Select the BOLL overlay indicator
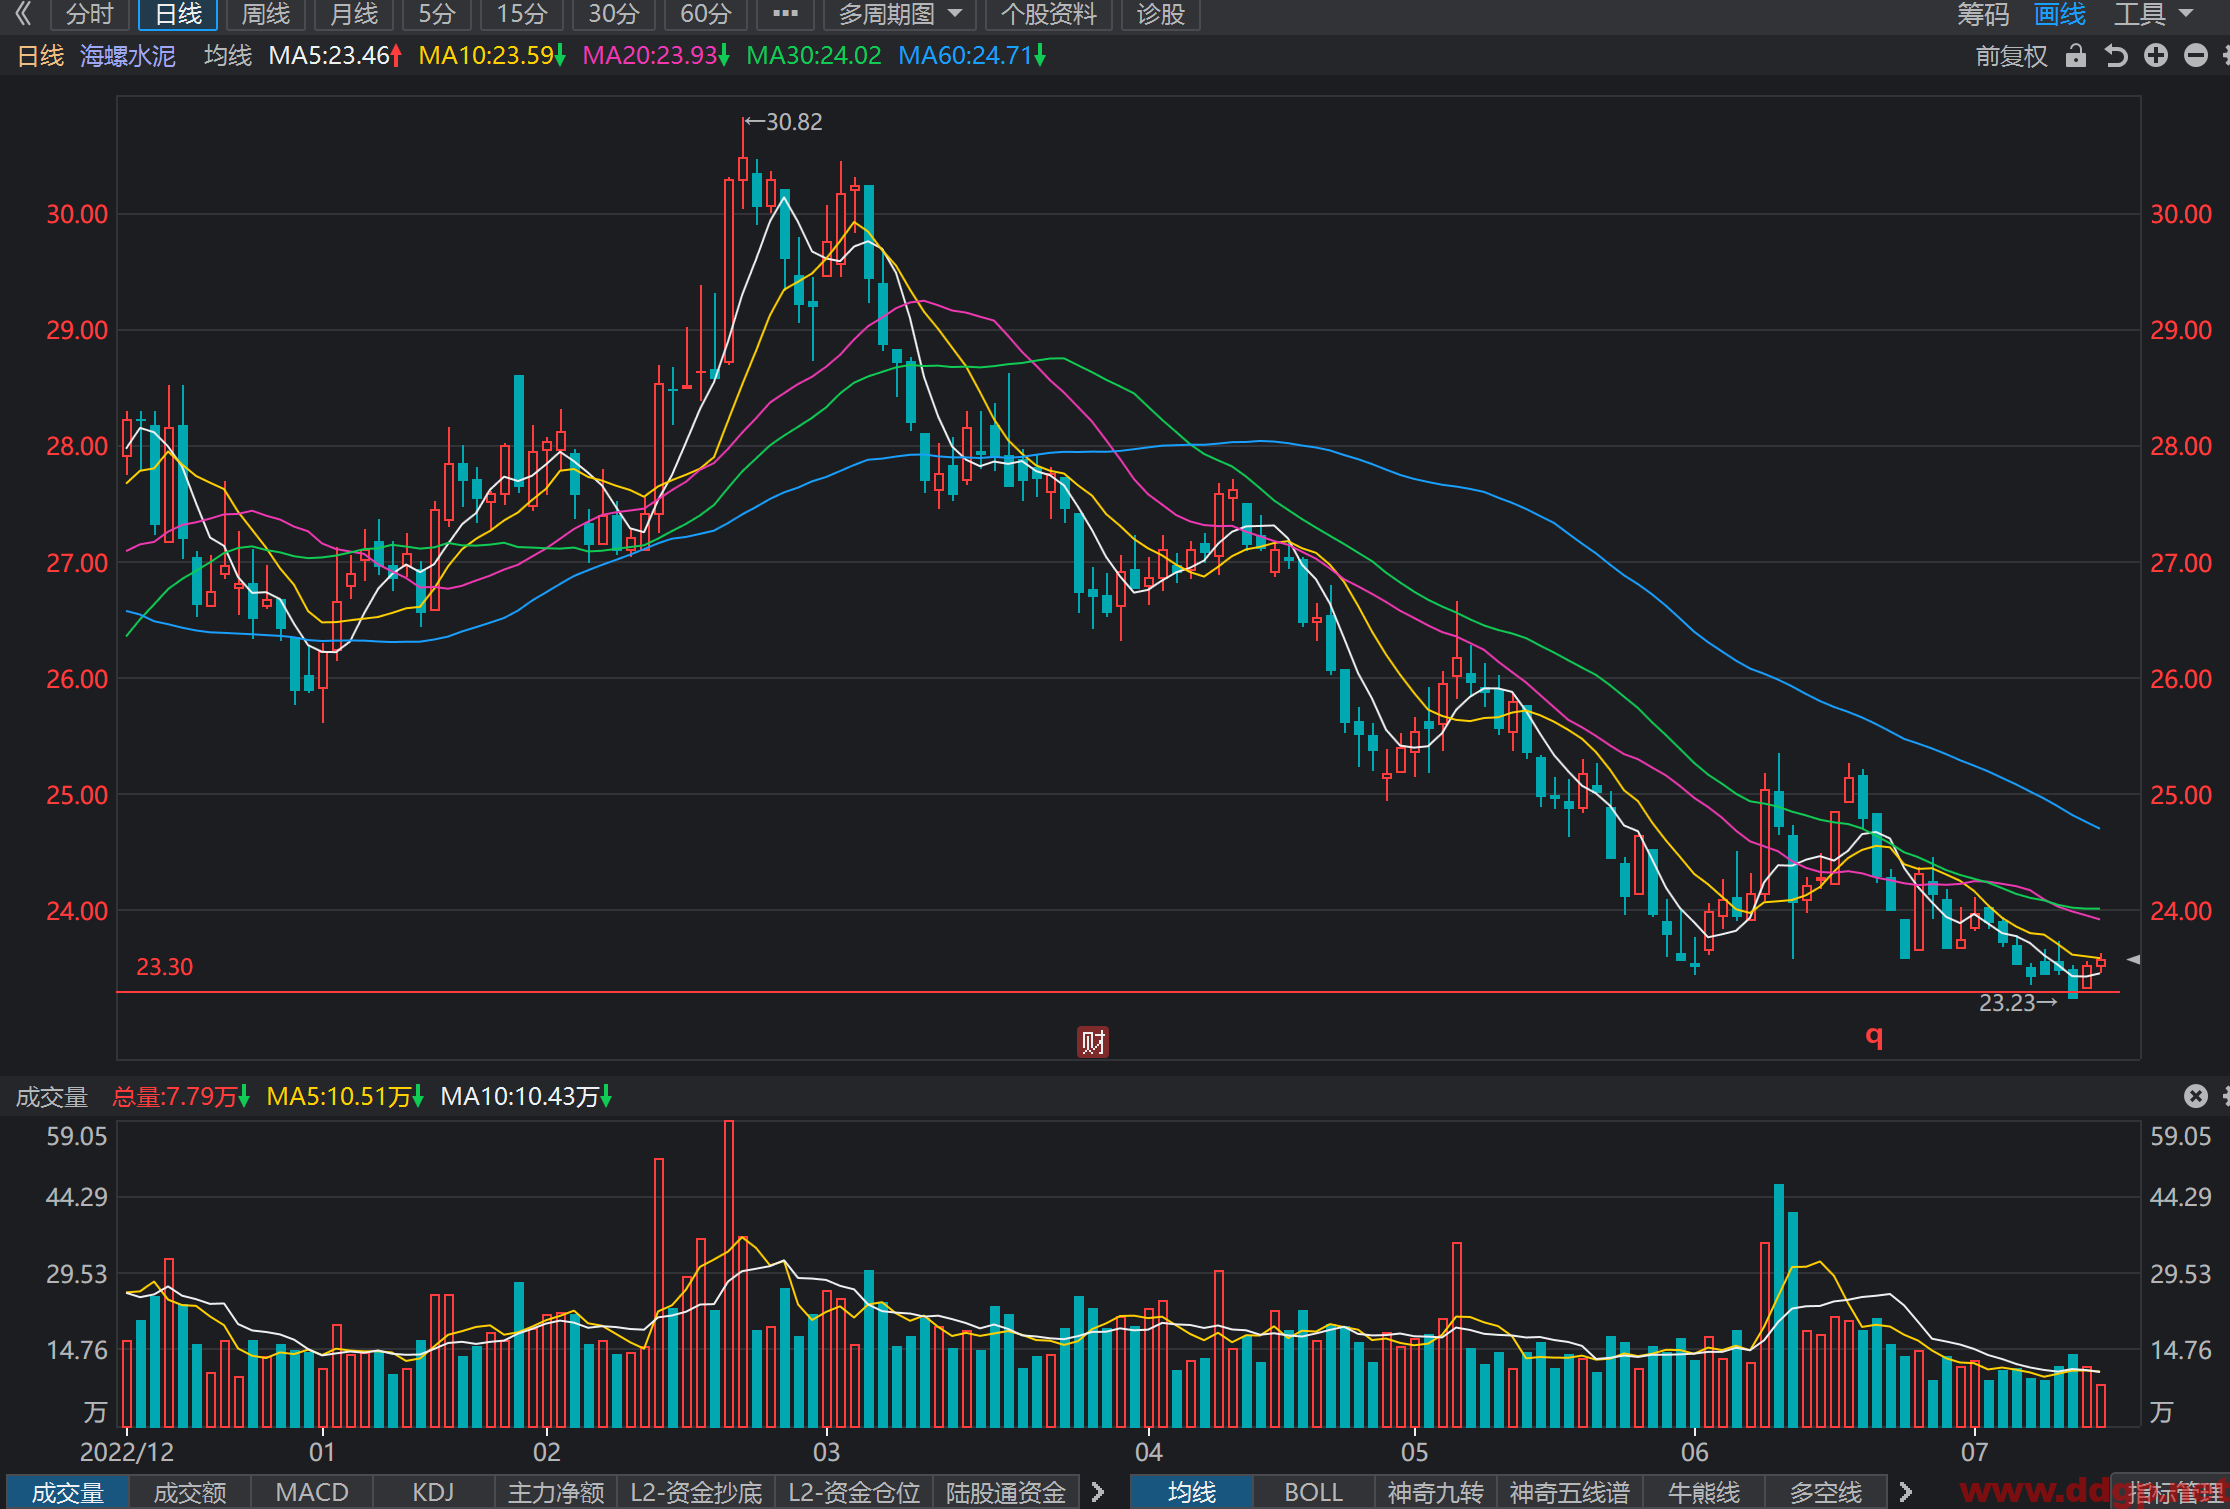Screen dimensions: 2230x1509 1313,1492
